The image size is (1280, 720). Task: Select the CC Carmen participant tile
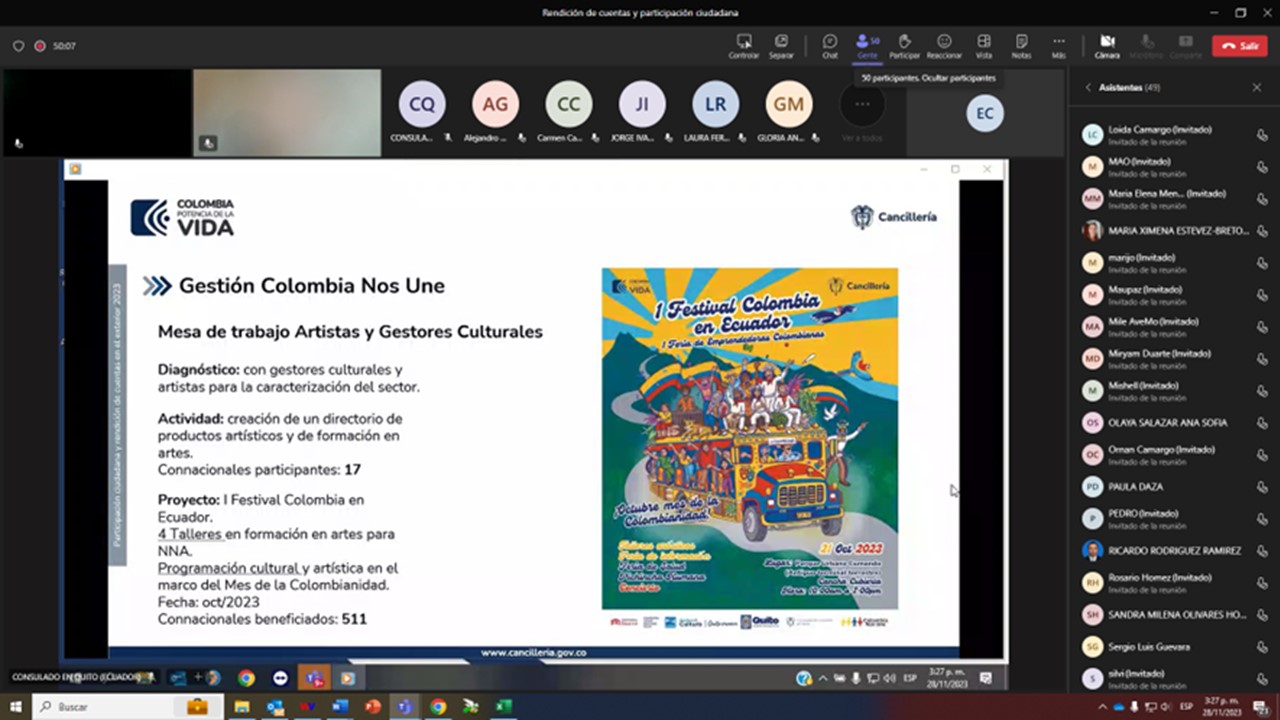tap(568, 112)
